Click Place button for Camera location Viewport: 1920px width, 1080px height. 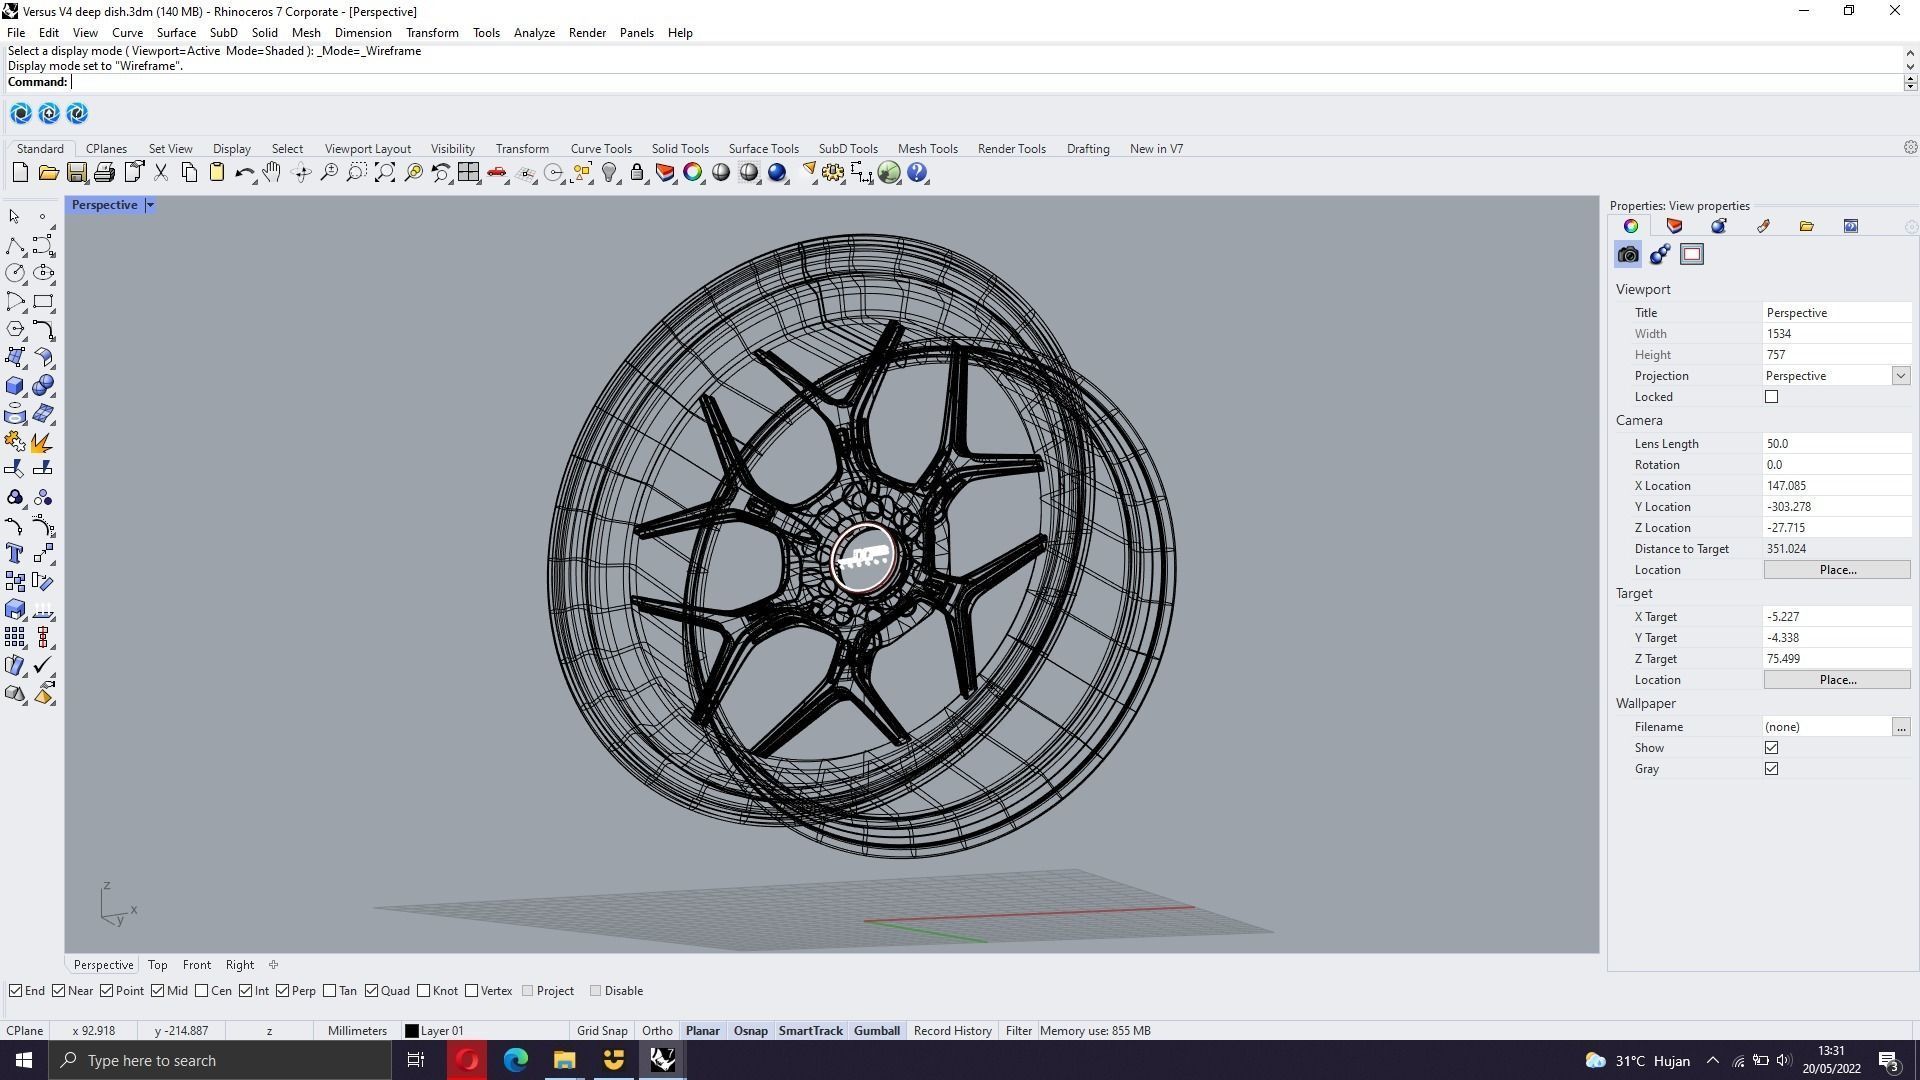click(x=1837, y=570)
